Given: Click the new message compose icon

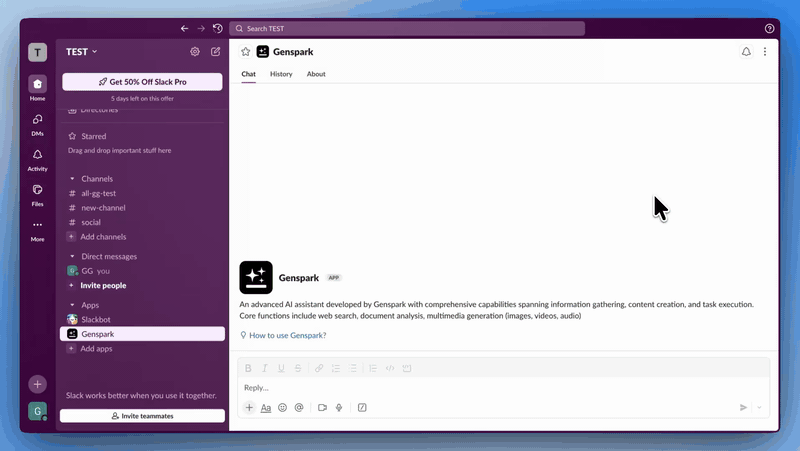Looking at the screenshot, I should click(215, 52).
